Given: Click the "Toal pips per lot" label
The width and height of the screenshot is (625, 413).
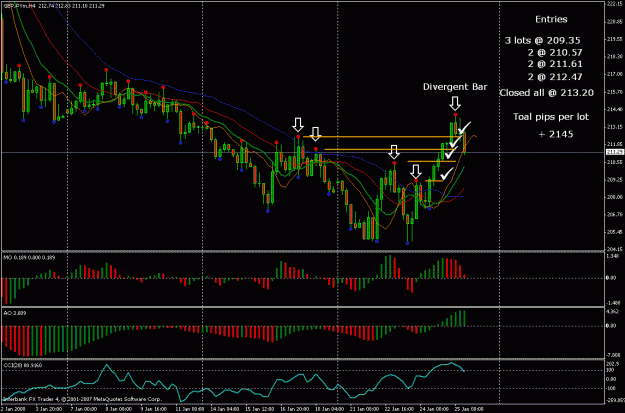Looking at the screenshot, I should coord(550,117).
